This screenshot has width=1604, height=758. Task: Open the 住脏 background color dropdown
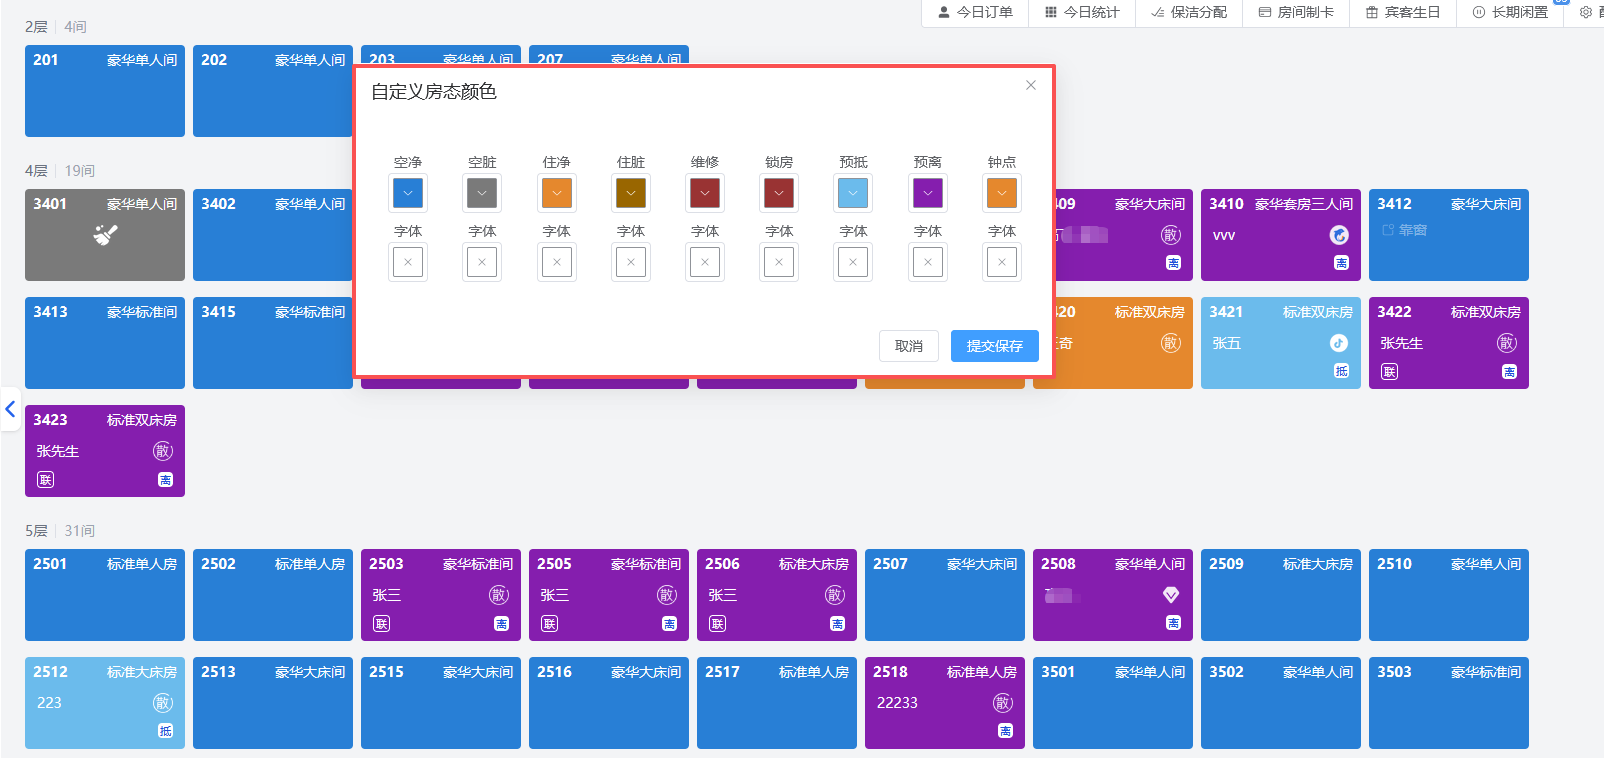[631, 193]
